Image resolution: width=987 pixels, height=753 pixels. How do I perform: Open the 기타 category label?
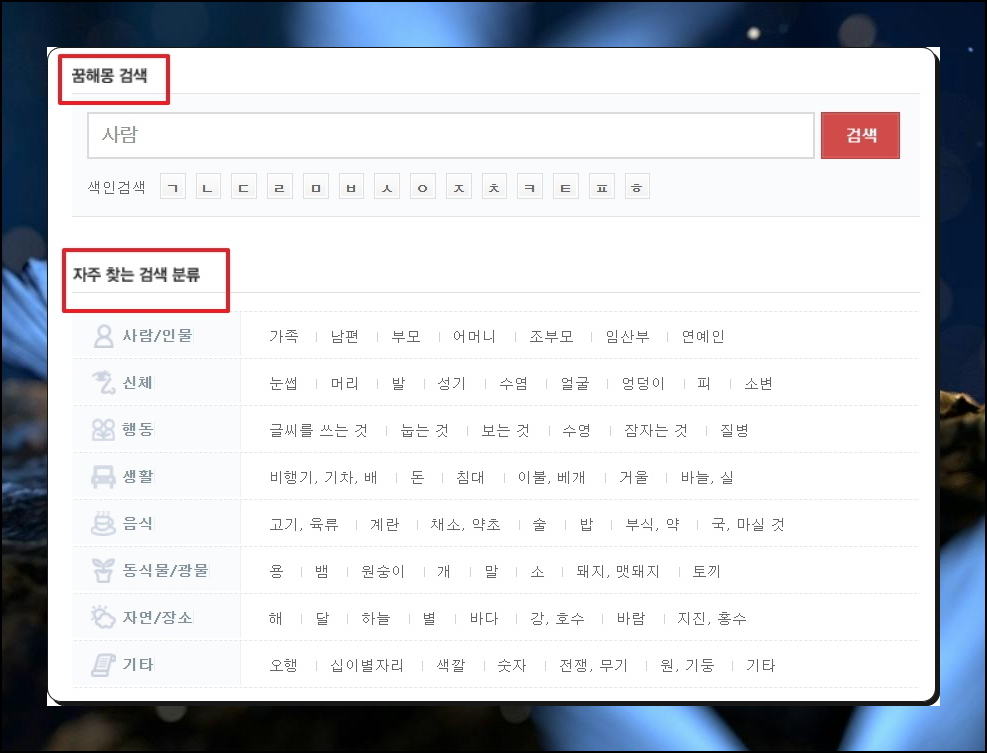pyautogui.click(x=137, y=665)
